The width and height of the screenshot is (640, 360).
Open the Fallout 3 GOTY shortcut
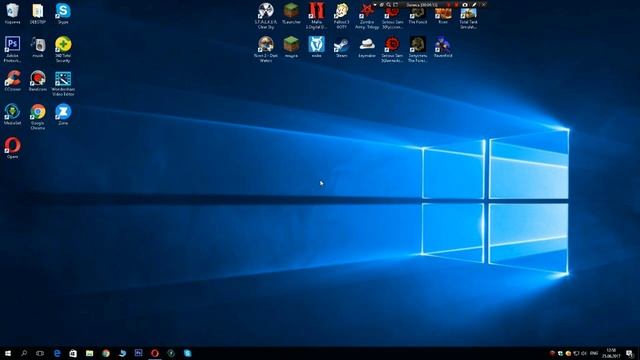coord(342,16)
